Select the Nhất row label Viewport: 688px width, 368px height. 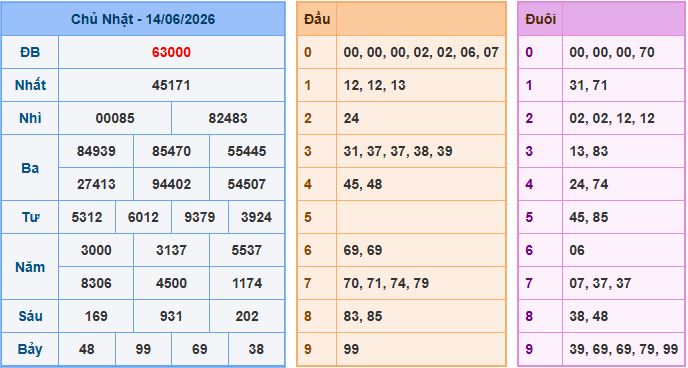30,85
